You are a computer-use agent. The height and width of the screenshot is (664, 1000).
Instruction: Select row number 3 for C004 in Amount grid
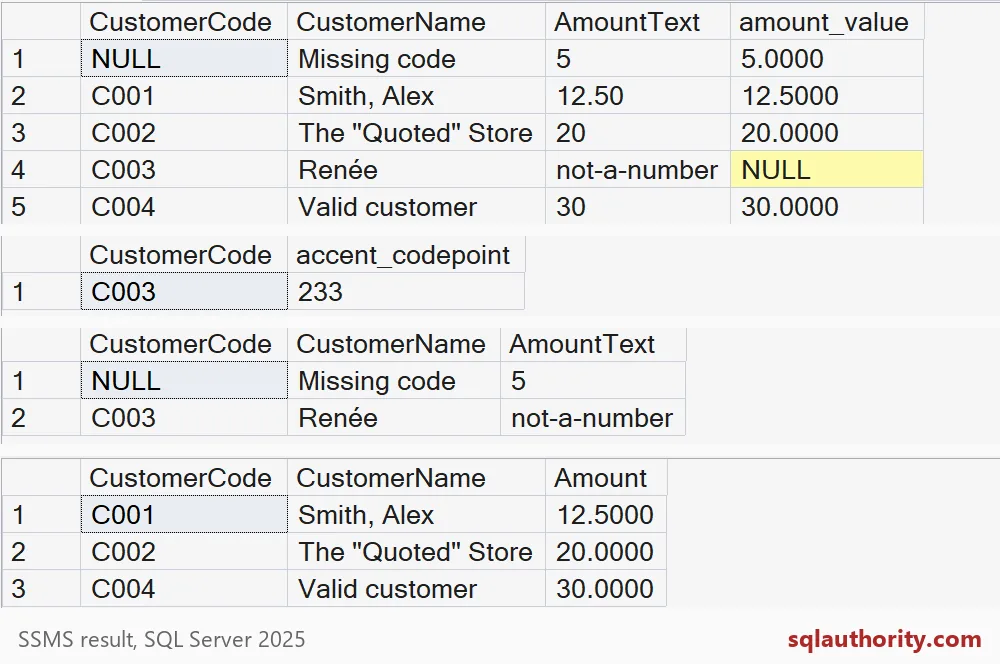(41, 589)
